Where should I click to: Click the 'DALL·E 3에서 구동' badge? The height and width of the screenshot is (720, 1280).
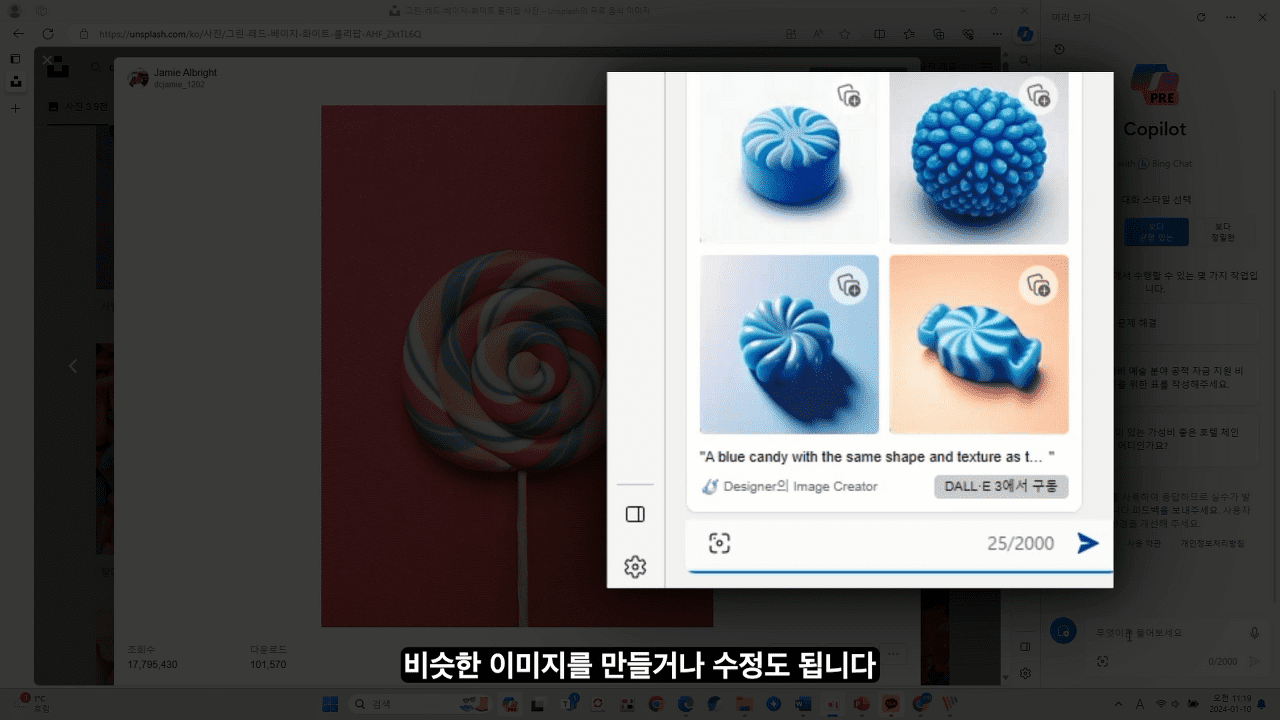click(1000, 486)
